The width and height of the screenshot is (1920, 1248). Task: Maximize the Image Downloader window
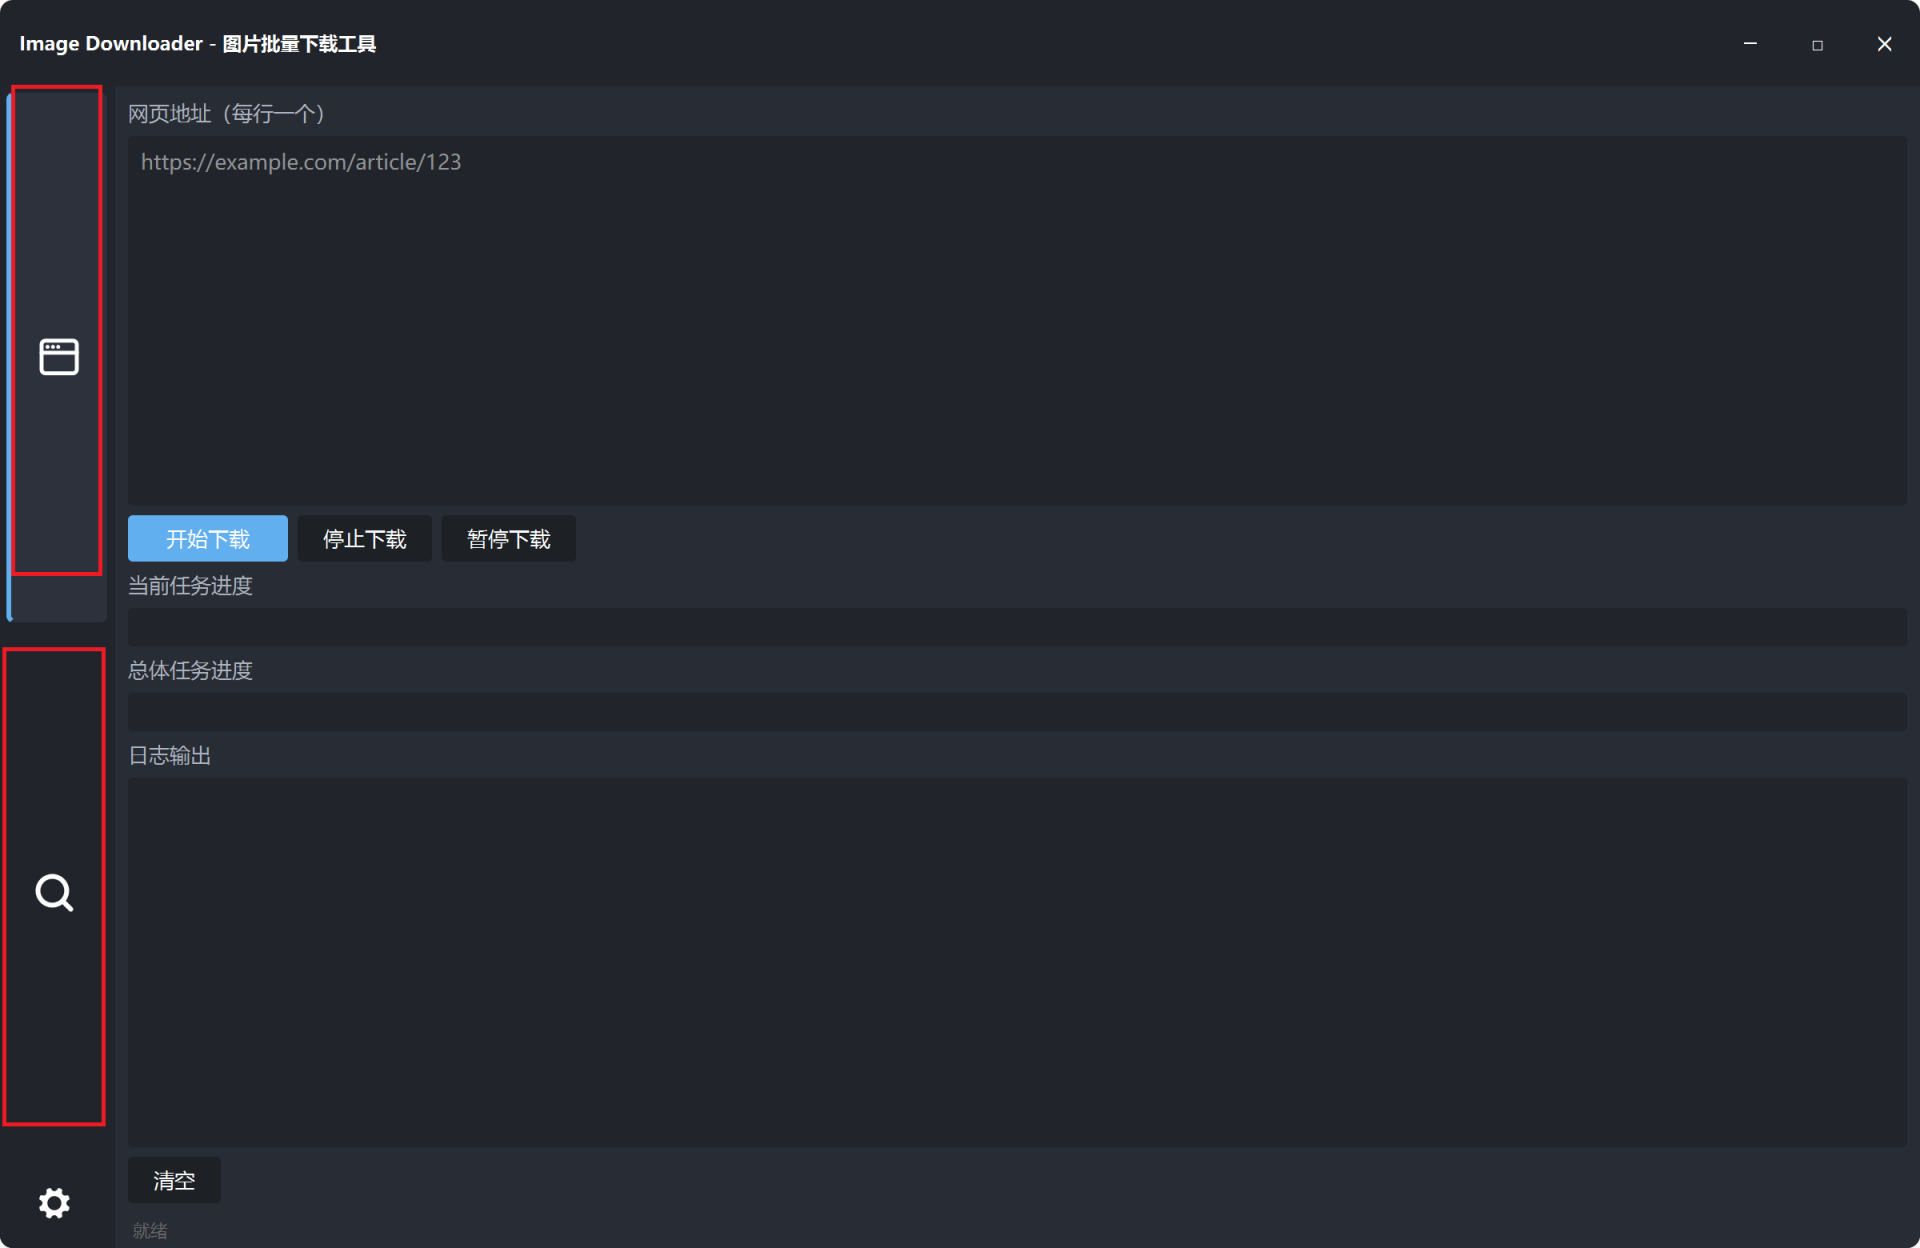pyautogui.click(x=1817, y=44)
